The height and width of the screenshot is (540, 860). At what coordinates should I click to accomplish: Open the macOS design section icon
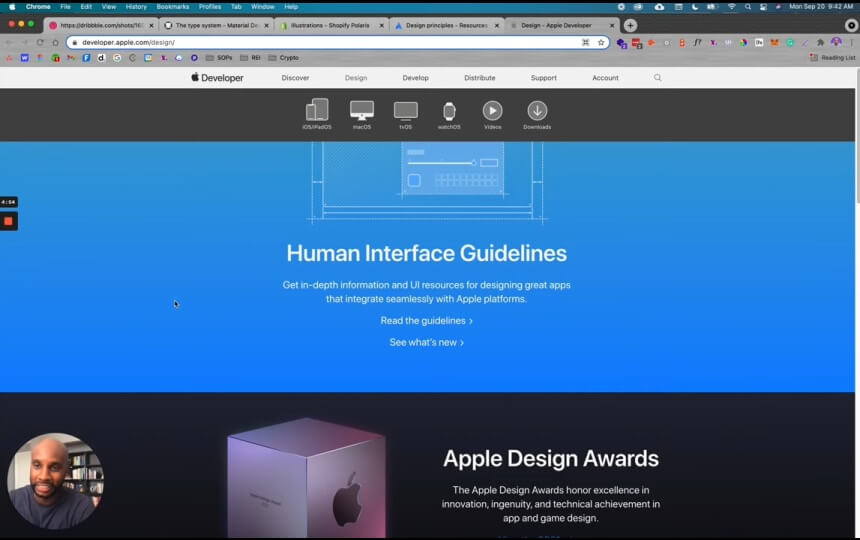(362, 110)
